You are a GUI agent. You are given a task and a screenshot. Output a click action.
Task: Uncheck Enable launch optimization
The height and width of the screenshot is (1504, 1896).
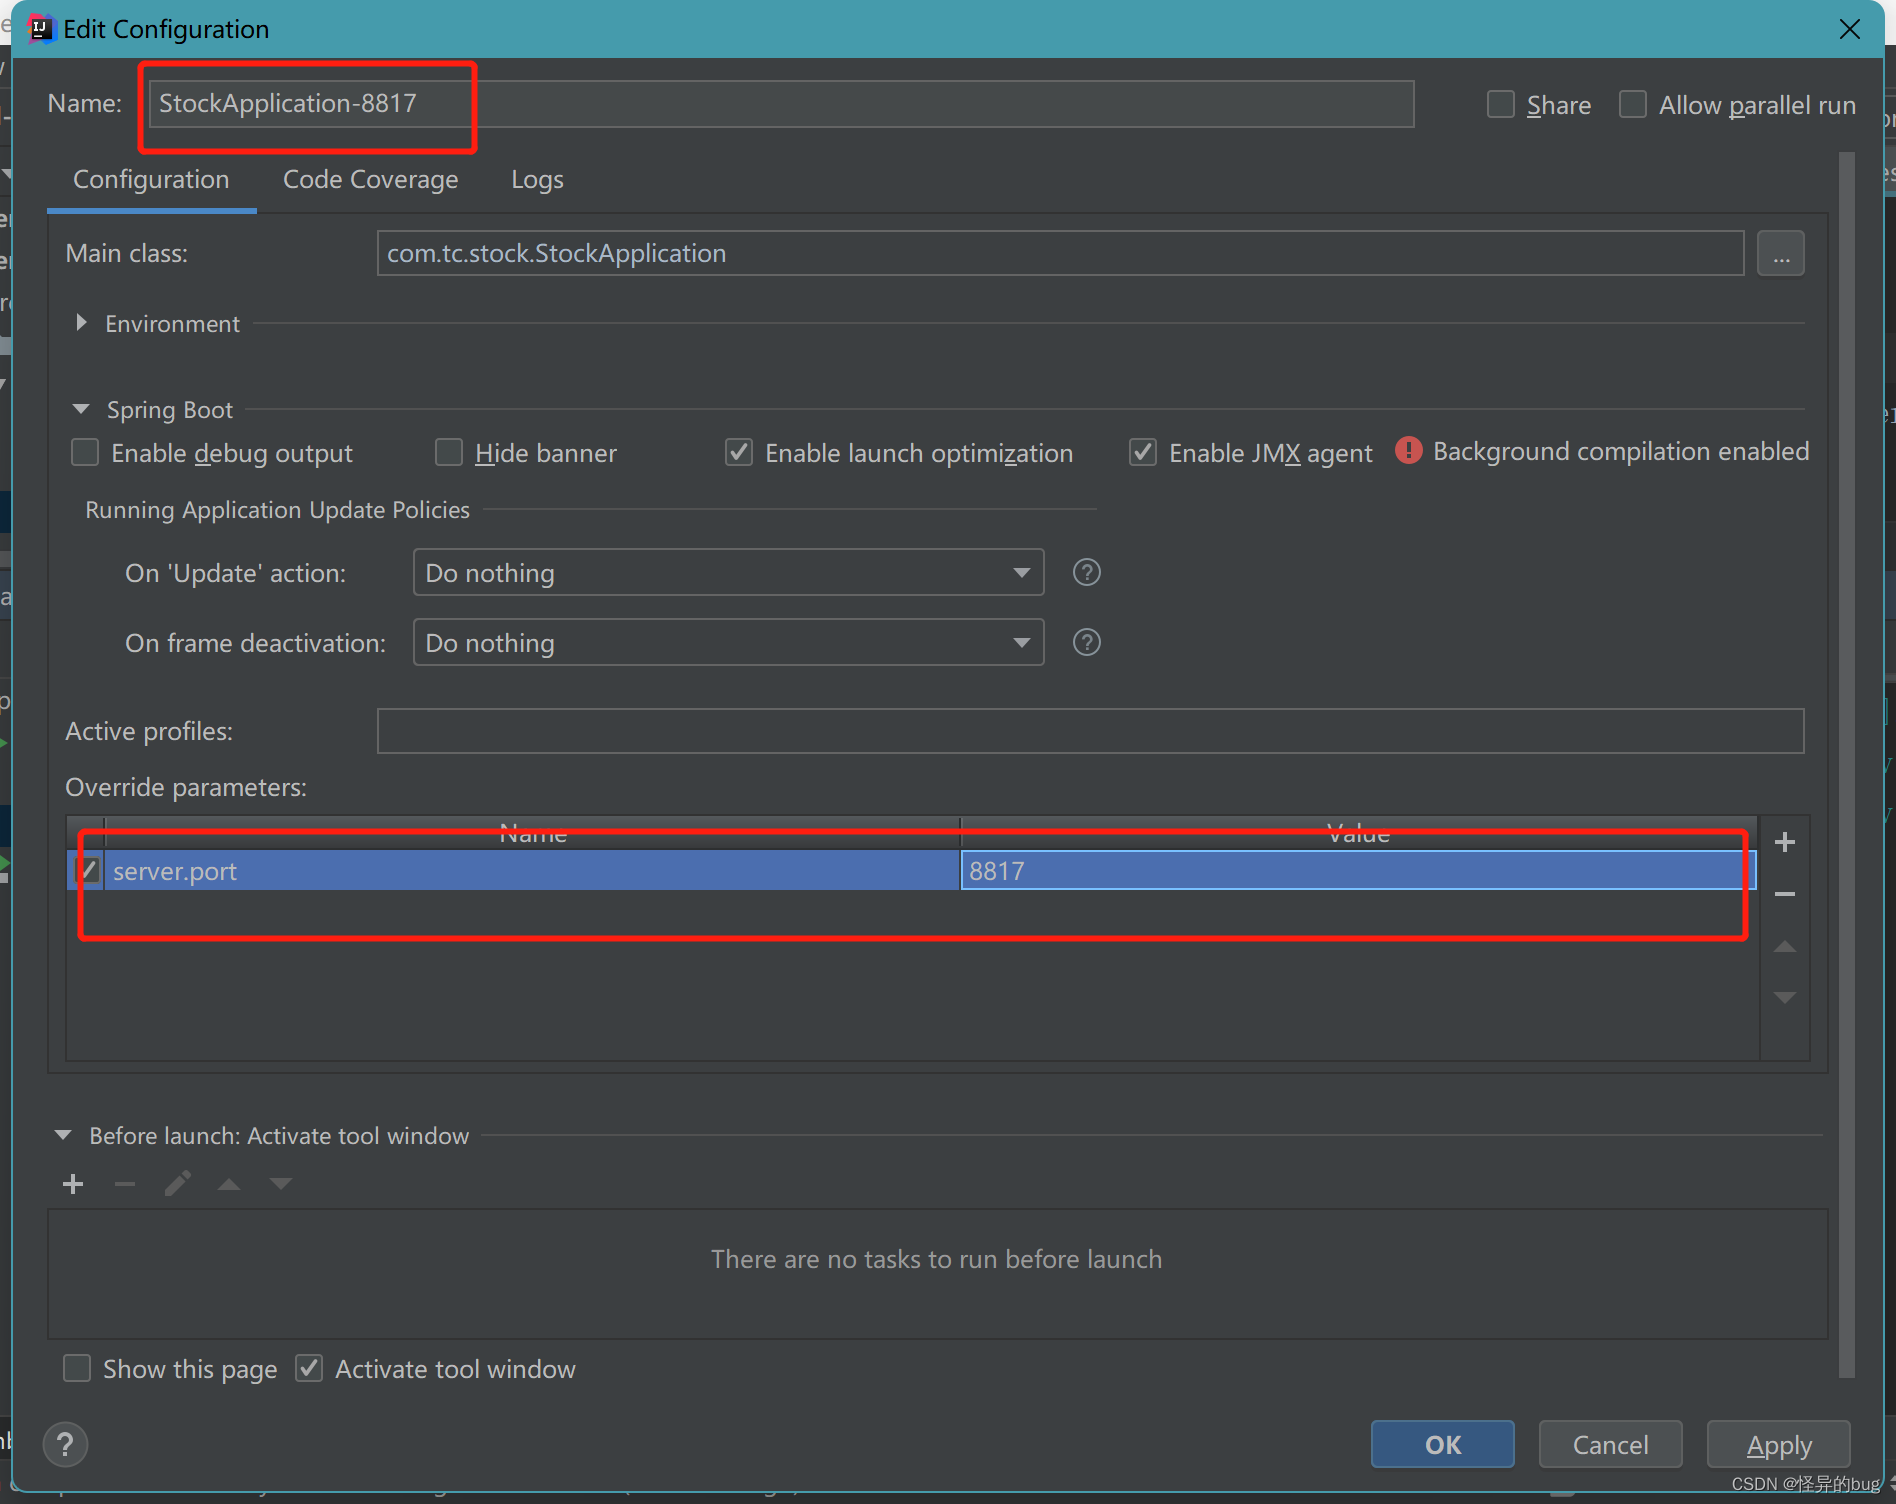739,453
